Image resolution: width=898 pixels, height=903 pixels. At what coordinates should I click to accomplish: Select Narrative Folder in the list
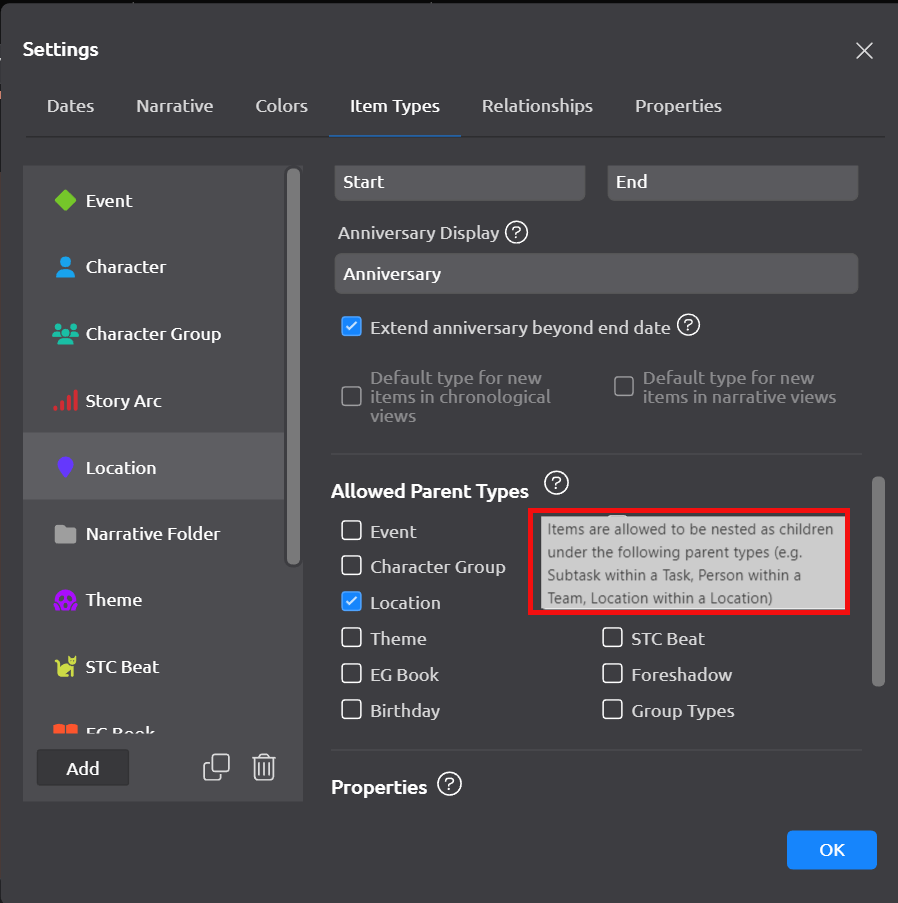(153, 534)
